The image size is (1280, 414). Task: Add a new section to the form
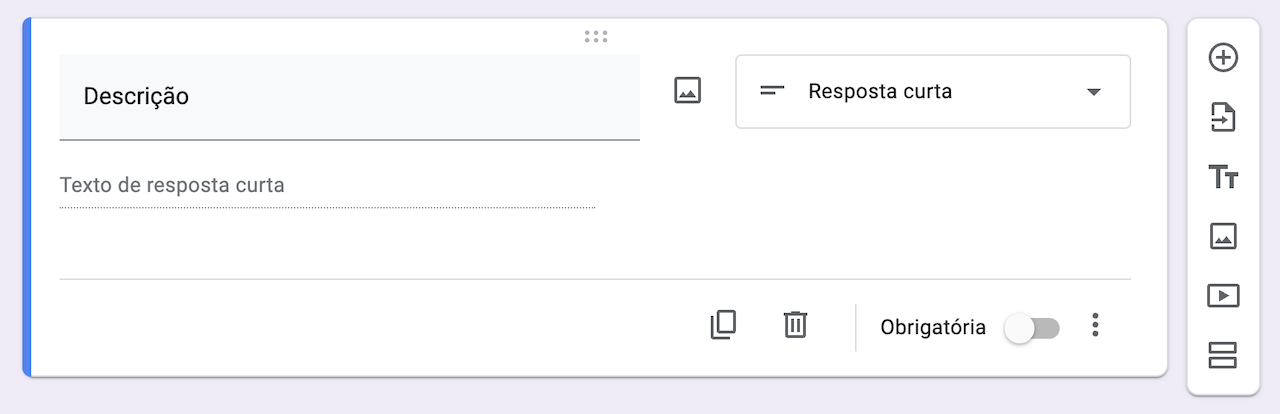tap(1223, 354)
